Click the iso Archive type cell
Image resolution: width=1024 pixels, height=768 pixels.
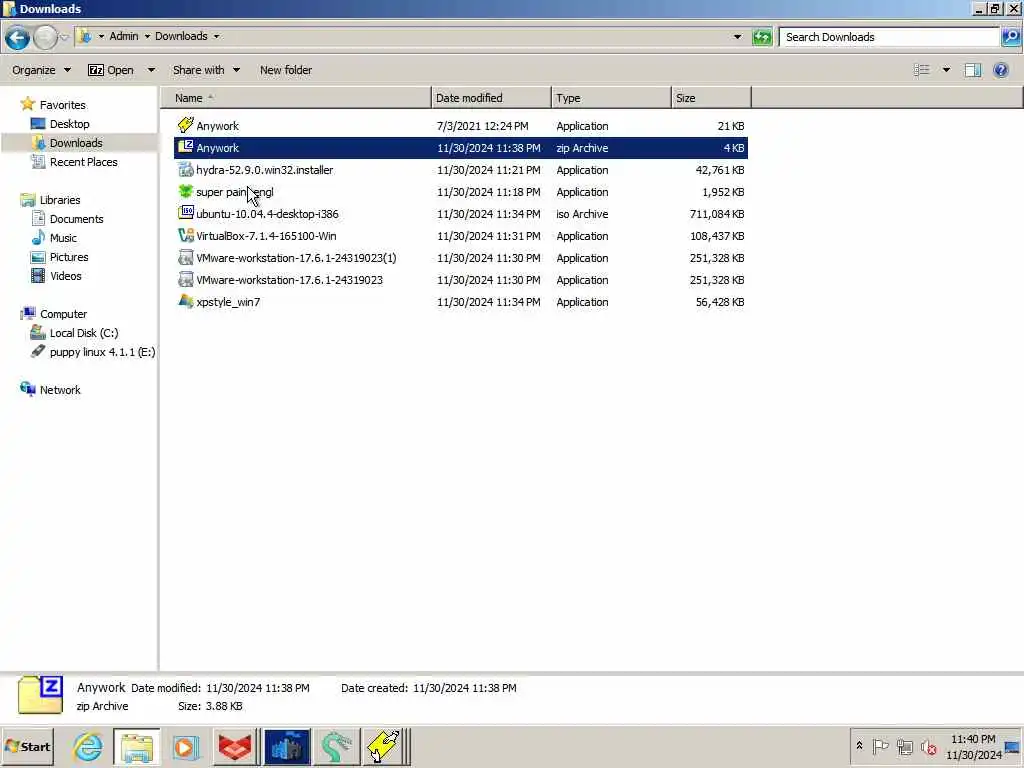tap(582, 214)
